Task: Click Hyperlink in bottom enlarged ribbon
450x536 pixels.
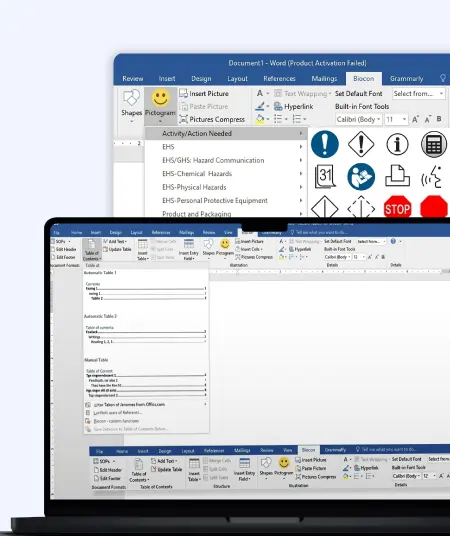Action: click(366, 468)
